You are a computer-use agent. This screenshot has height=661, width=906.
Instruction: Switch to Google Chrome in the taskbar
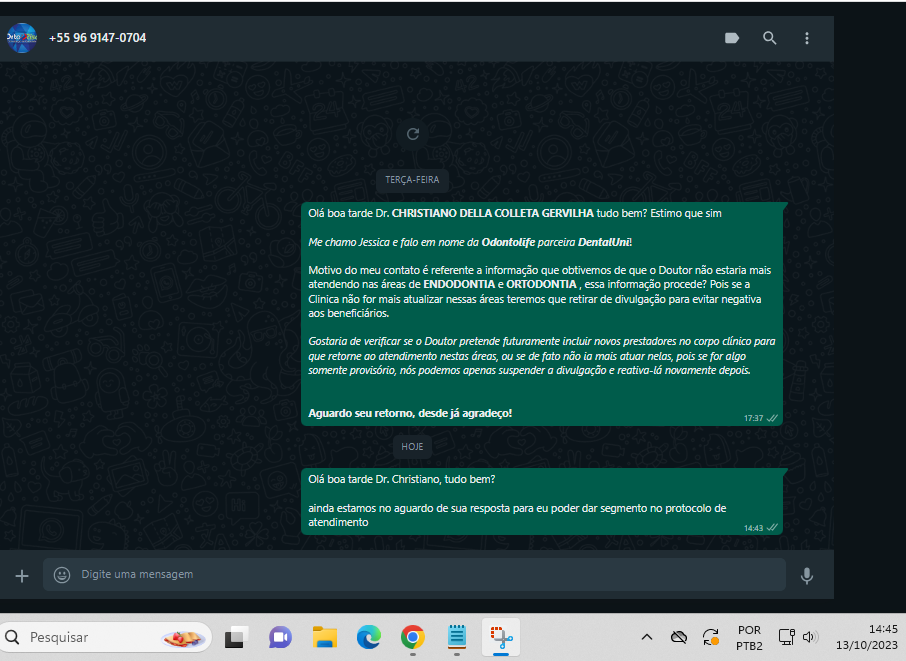413,637
